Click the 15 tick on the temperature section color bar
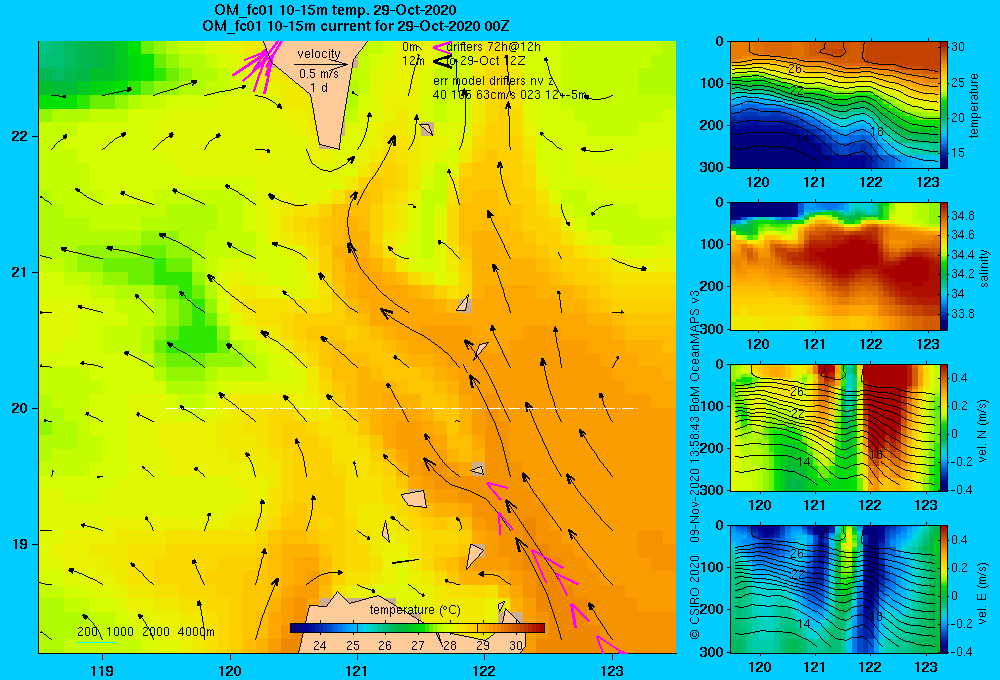The height and width of the screenshot is (680, 1000). pos(958,153)
